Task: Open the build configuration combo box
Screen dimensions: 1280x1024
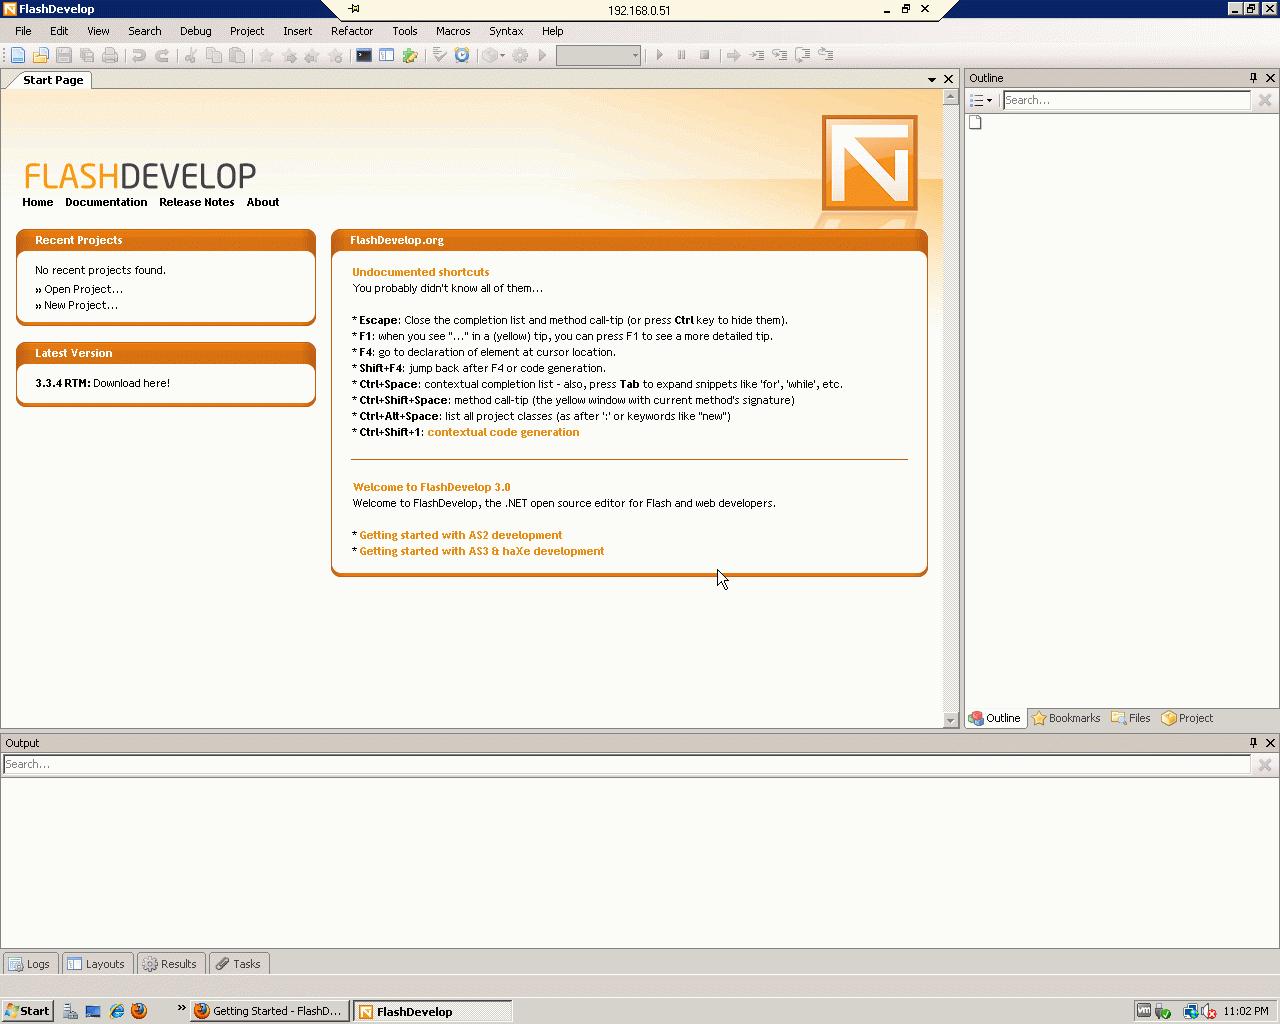Action: tap(598, 56)
